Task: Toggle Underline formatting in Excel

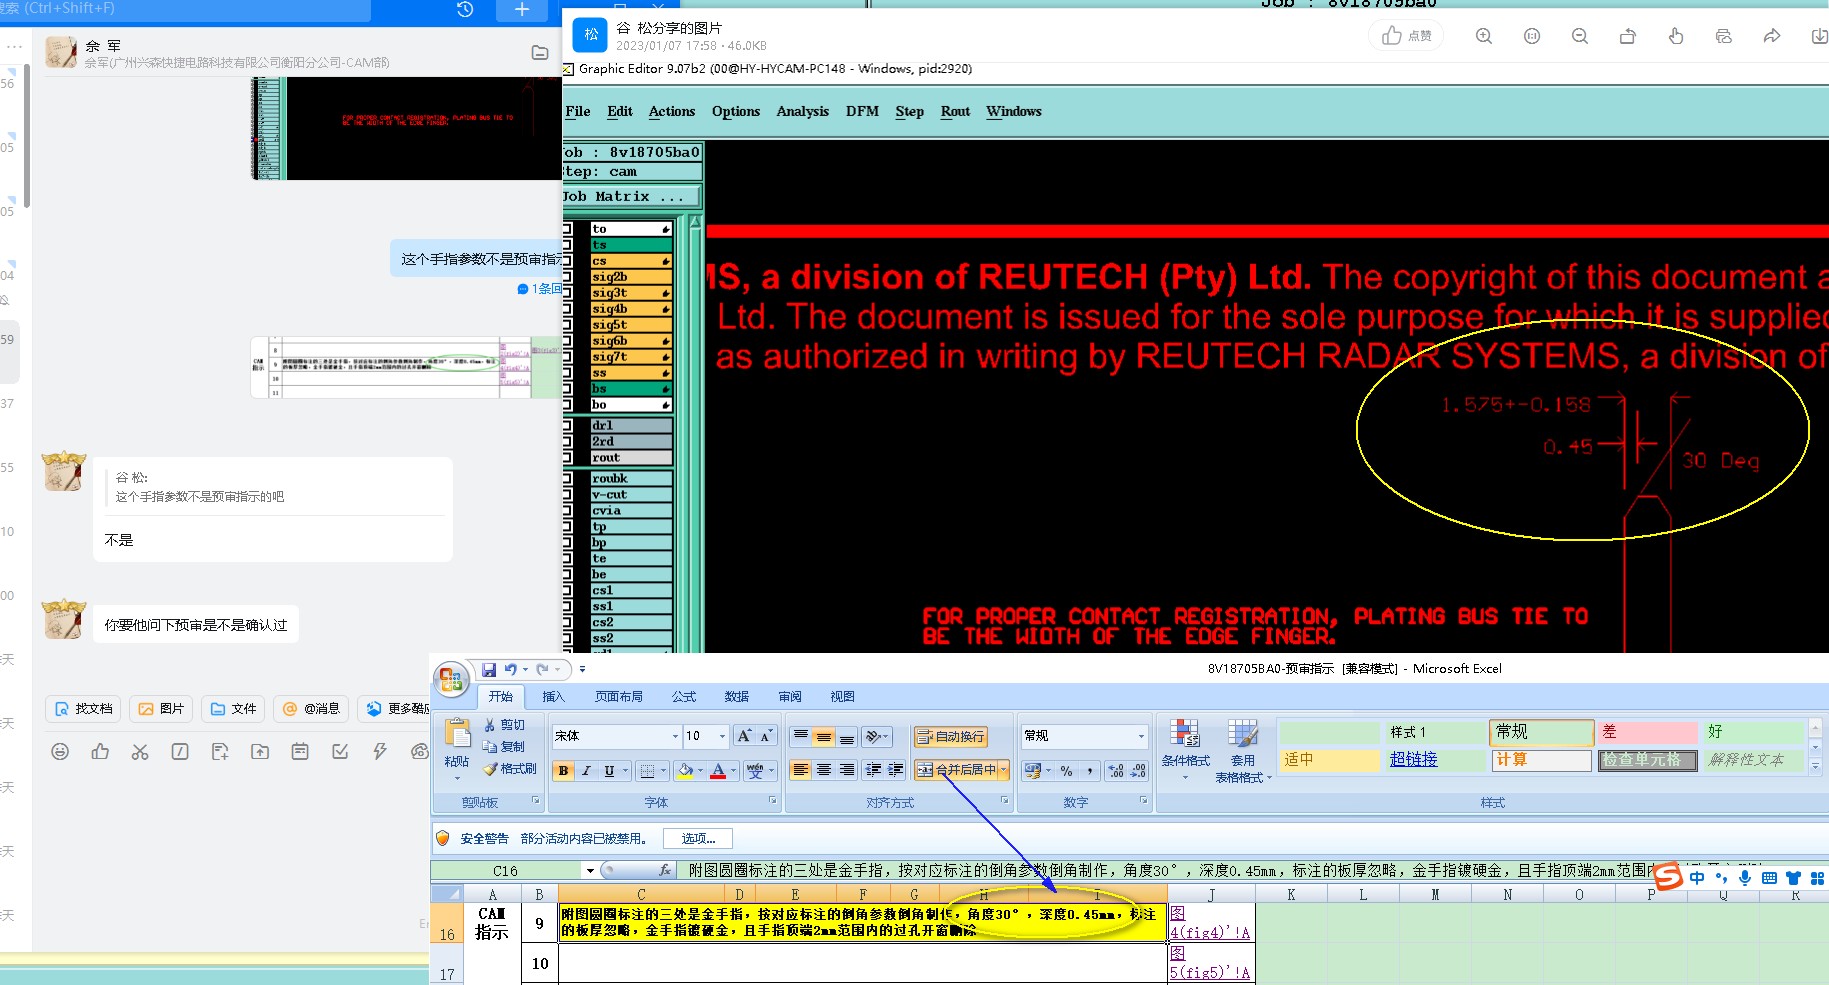Action: pos(609,770)
